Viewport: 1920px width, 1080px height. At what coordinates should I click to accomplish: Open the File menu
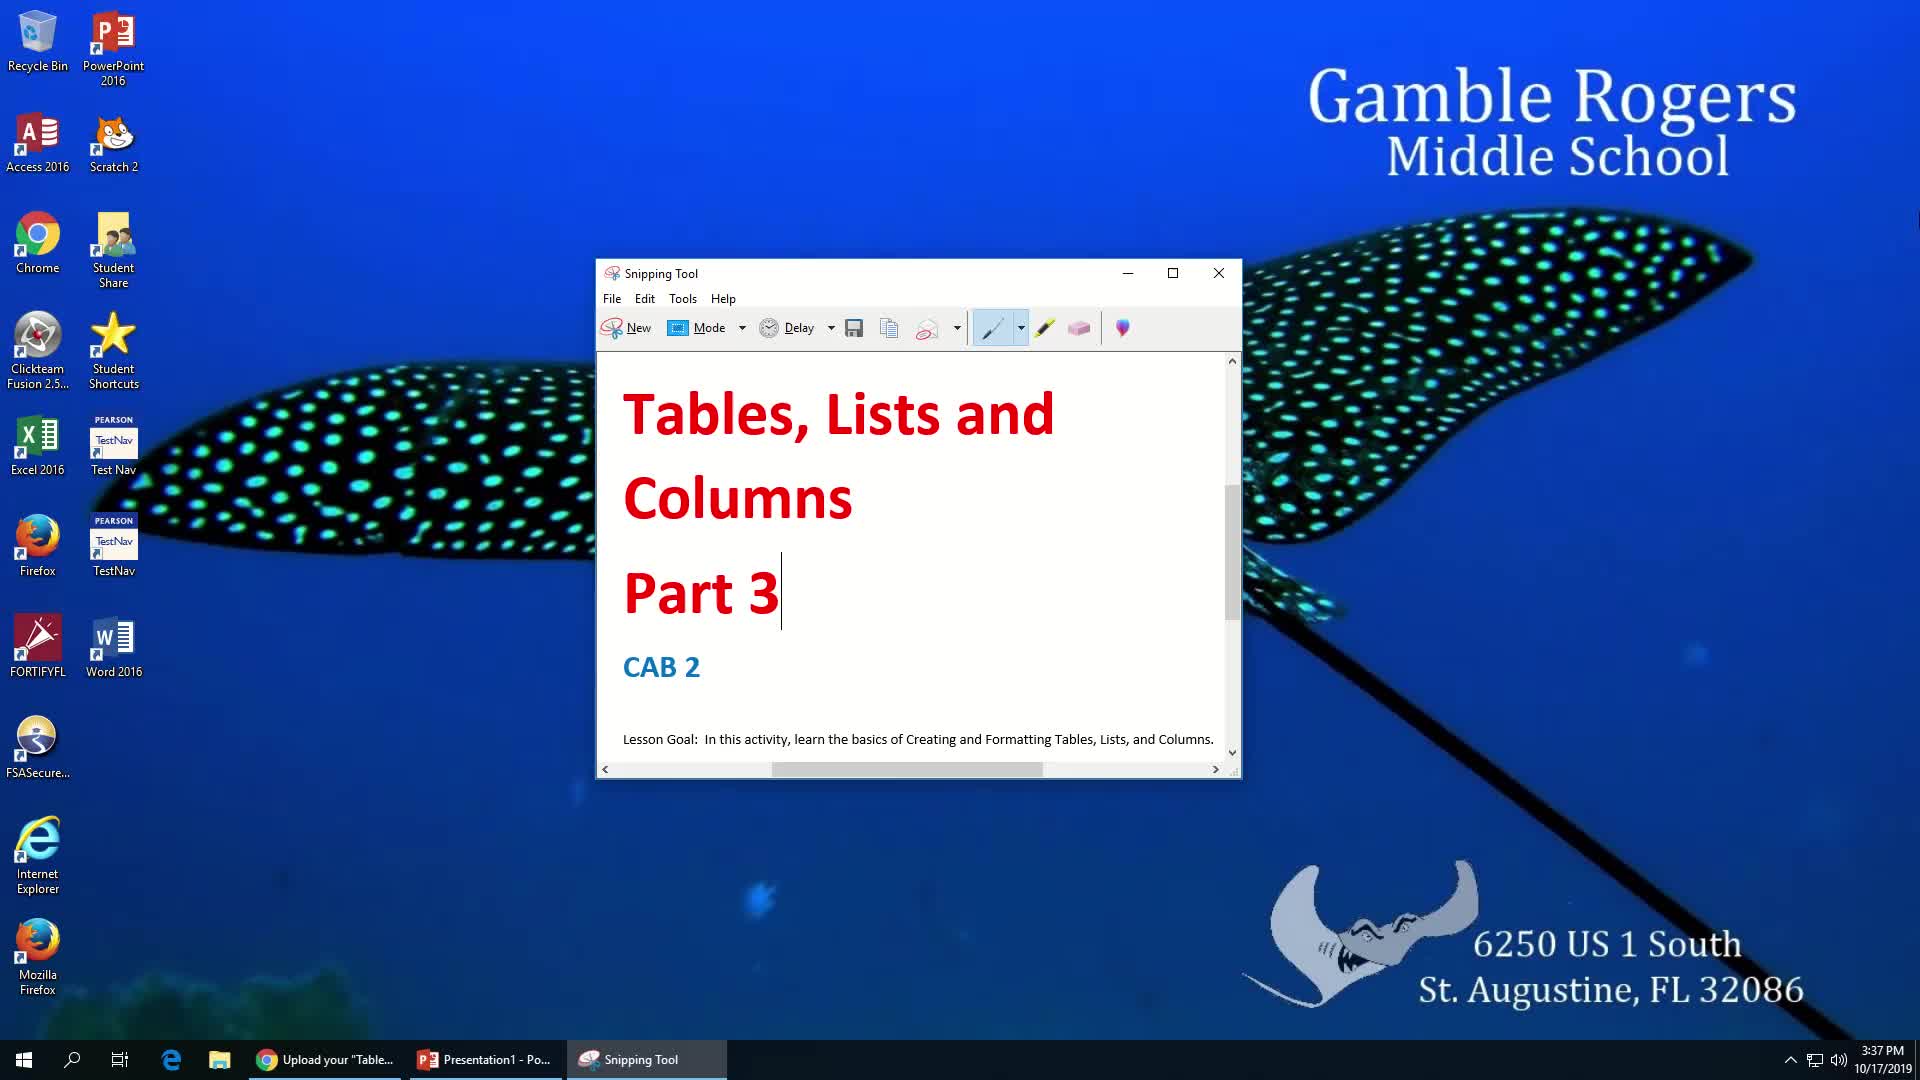point(612,299)
